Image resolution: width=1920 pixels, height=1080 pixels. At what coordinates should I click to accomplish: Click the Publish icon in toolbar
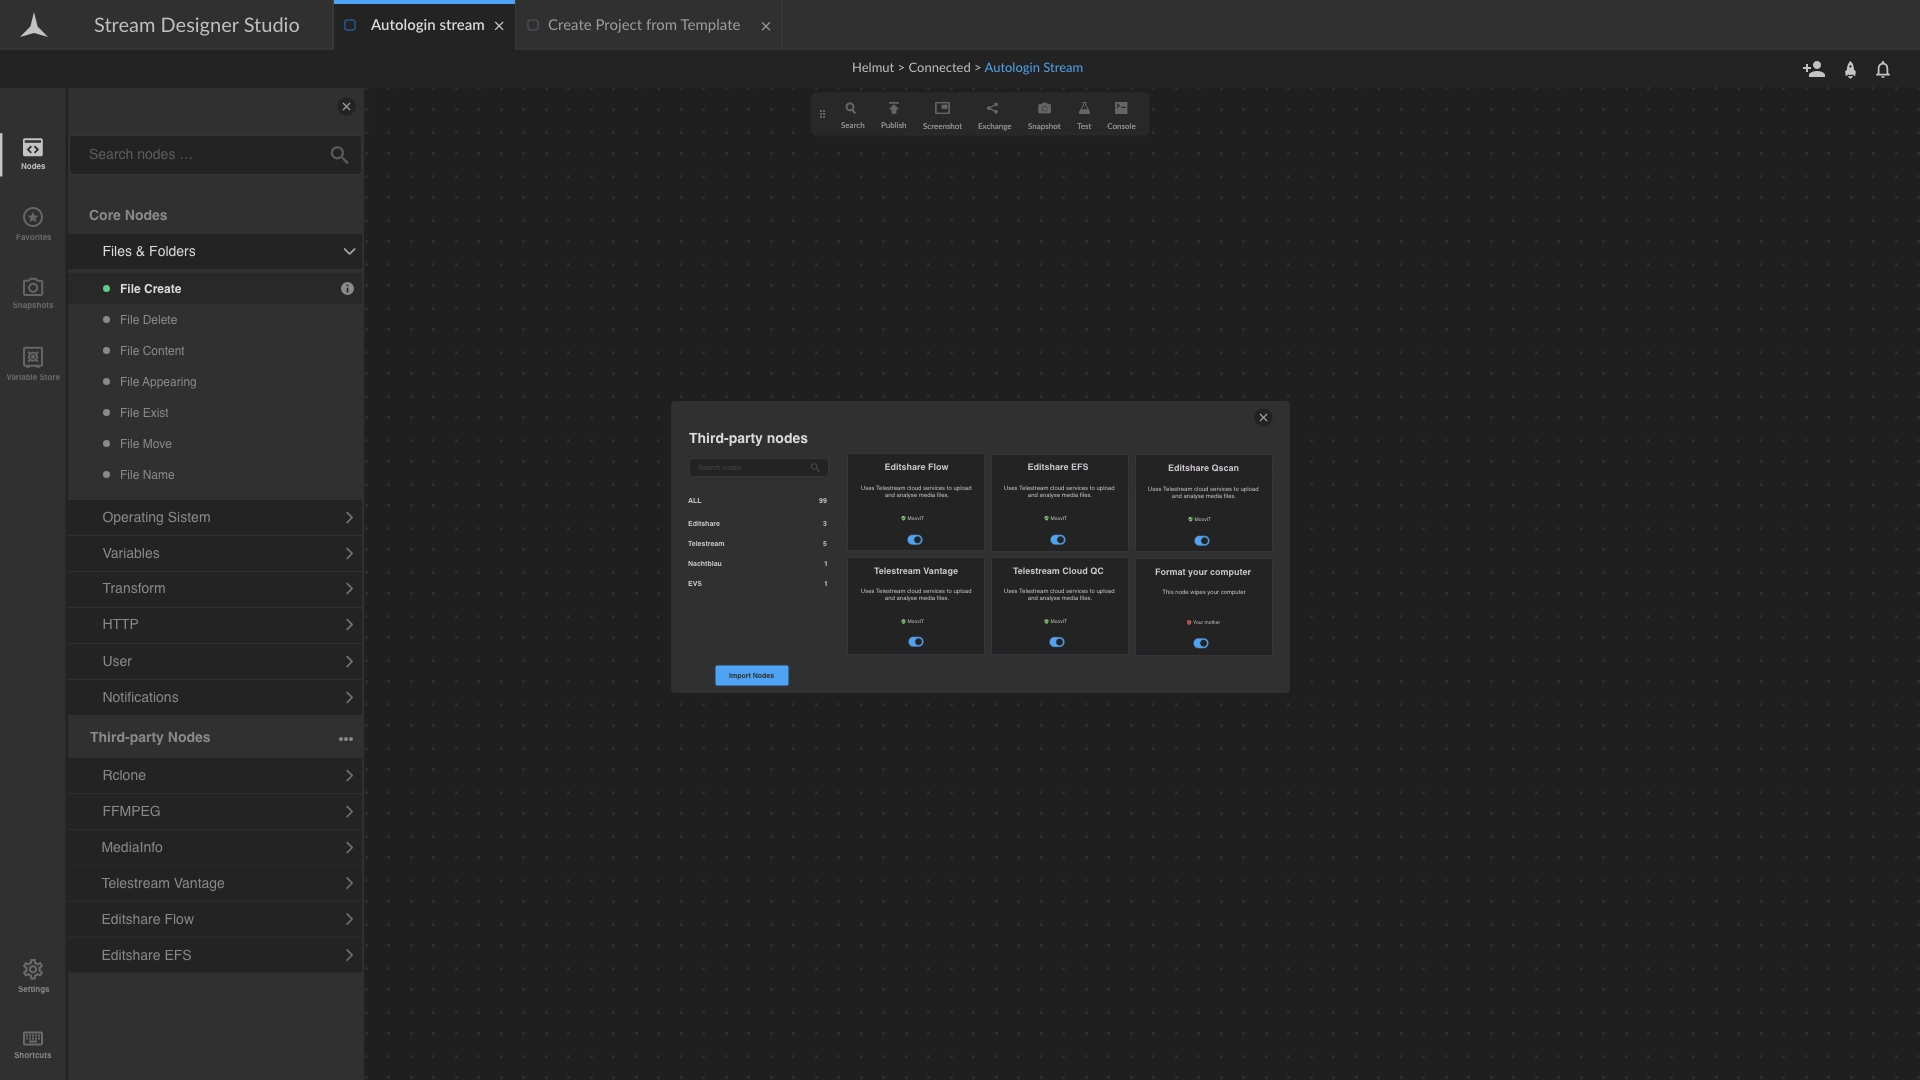(x=893, y=114)
